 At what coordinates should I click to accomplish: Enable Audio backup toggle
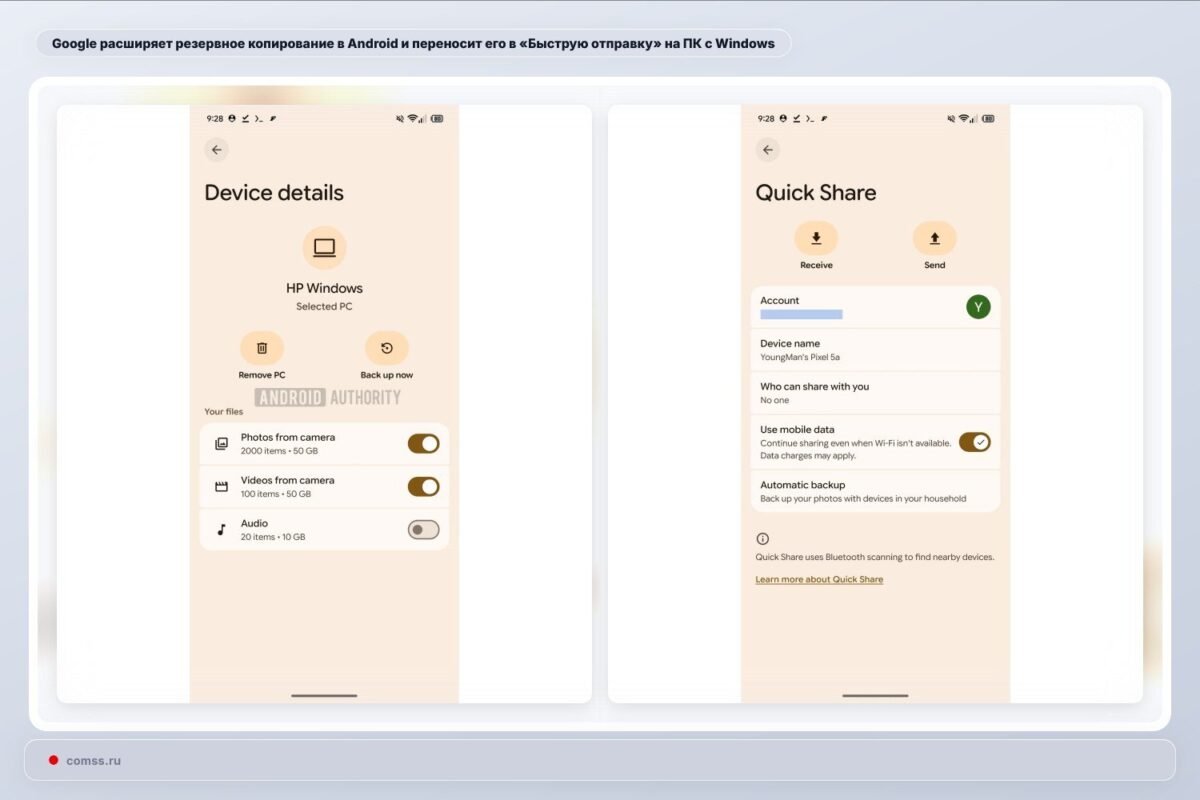423,530
